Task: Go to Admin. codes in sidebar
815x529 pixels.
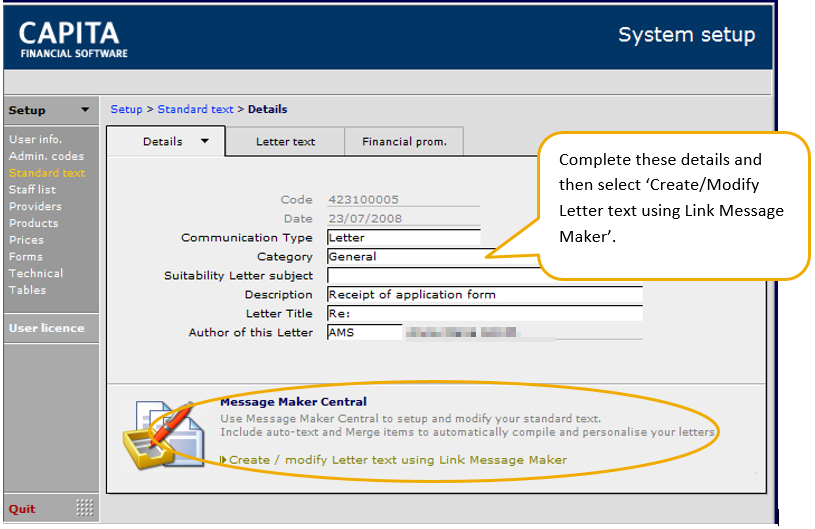Action: coord(46,156)
